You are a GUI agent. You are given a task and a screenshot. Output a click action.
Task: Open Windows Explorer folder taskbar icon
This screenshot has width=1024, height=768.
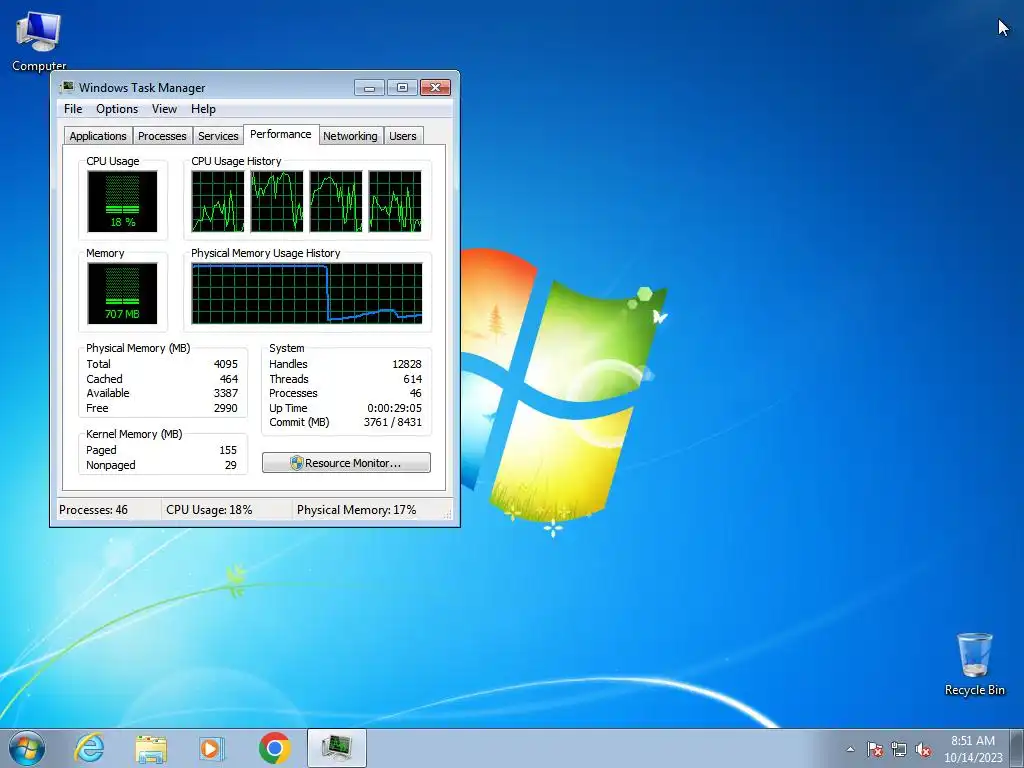[x=151, y=748]
